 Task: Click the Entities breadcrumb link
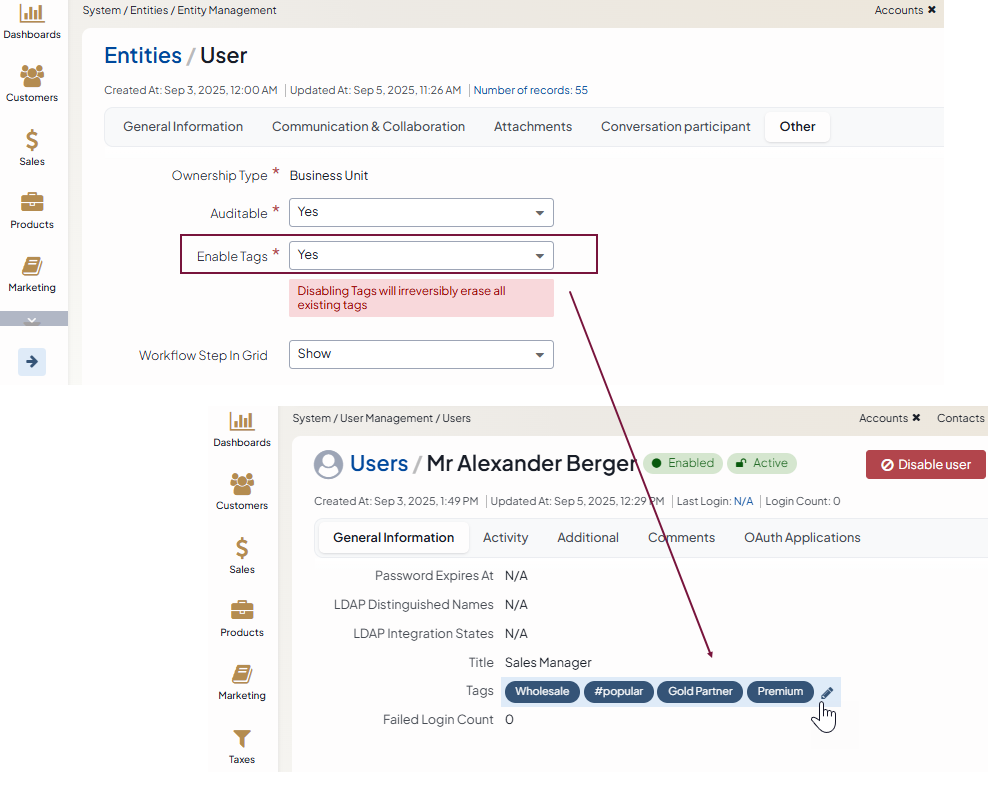pyautogui.click(x=143, y=55)
